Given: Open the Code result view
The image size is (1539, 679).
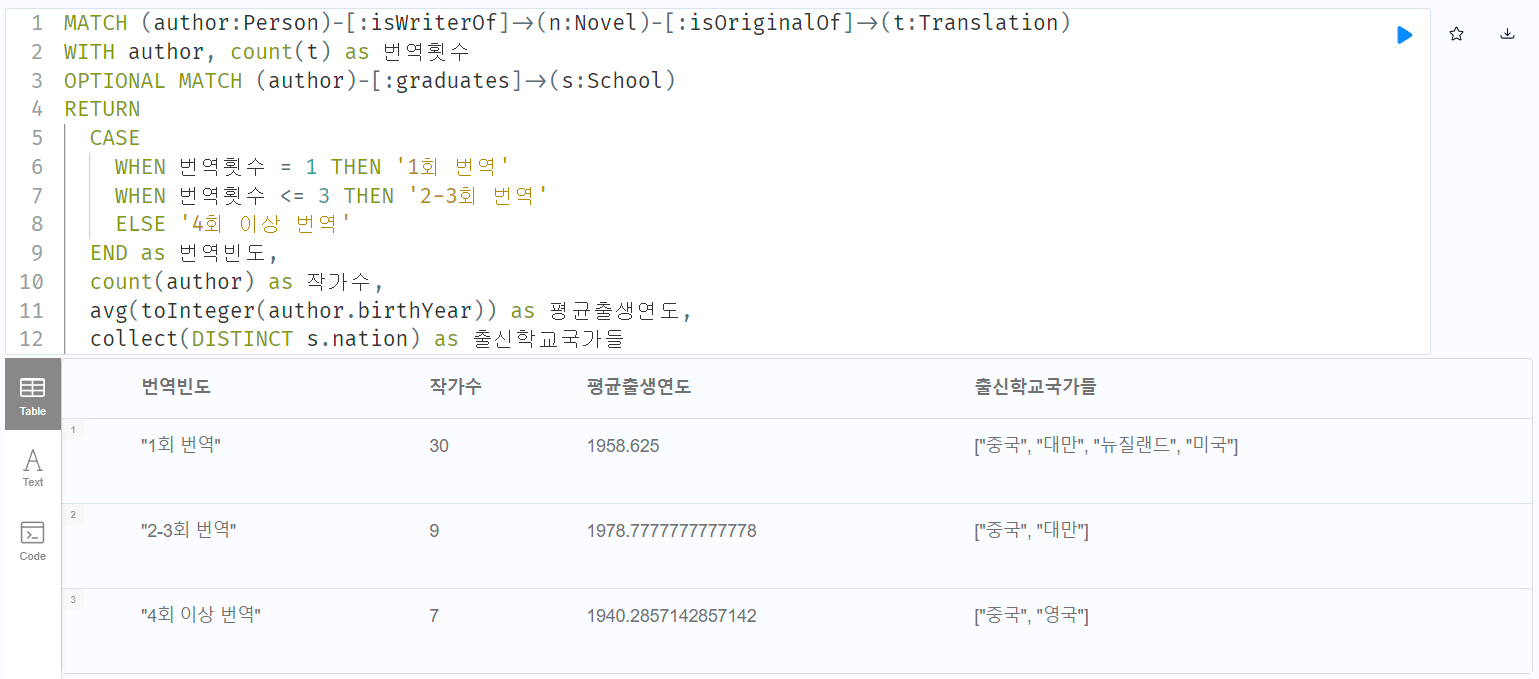Looking at the screenshot, I should click(33, 541).
